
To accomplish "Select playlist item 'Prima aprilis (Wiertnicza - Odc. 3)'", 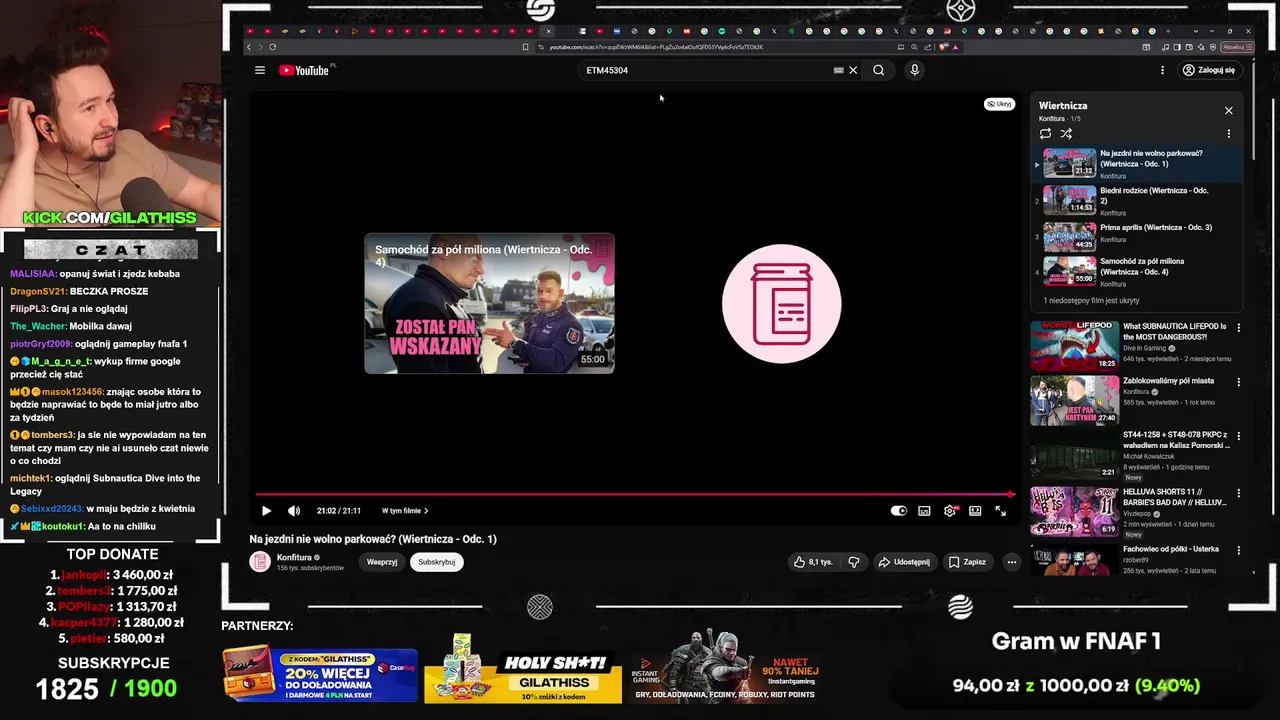I will coord(1137,236).
